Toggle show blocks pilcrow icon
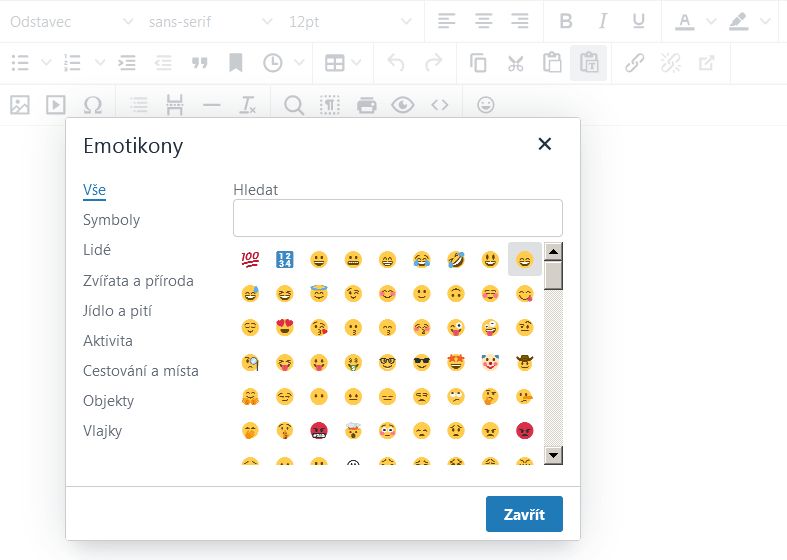Image resolution: width=787 pixels, height=560 pixels. pos(330,105)
